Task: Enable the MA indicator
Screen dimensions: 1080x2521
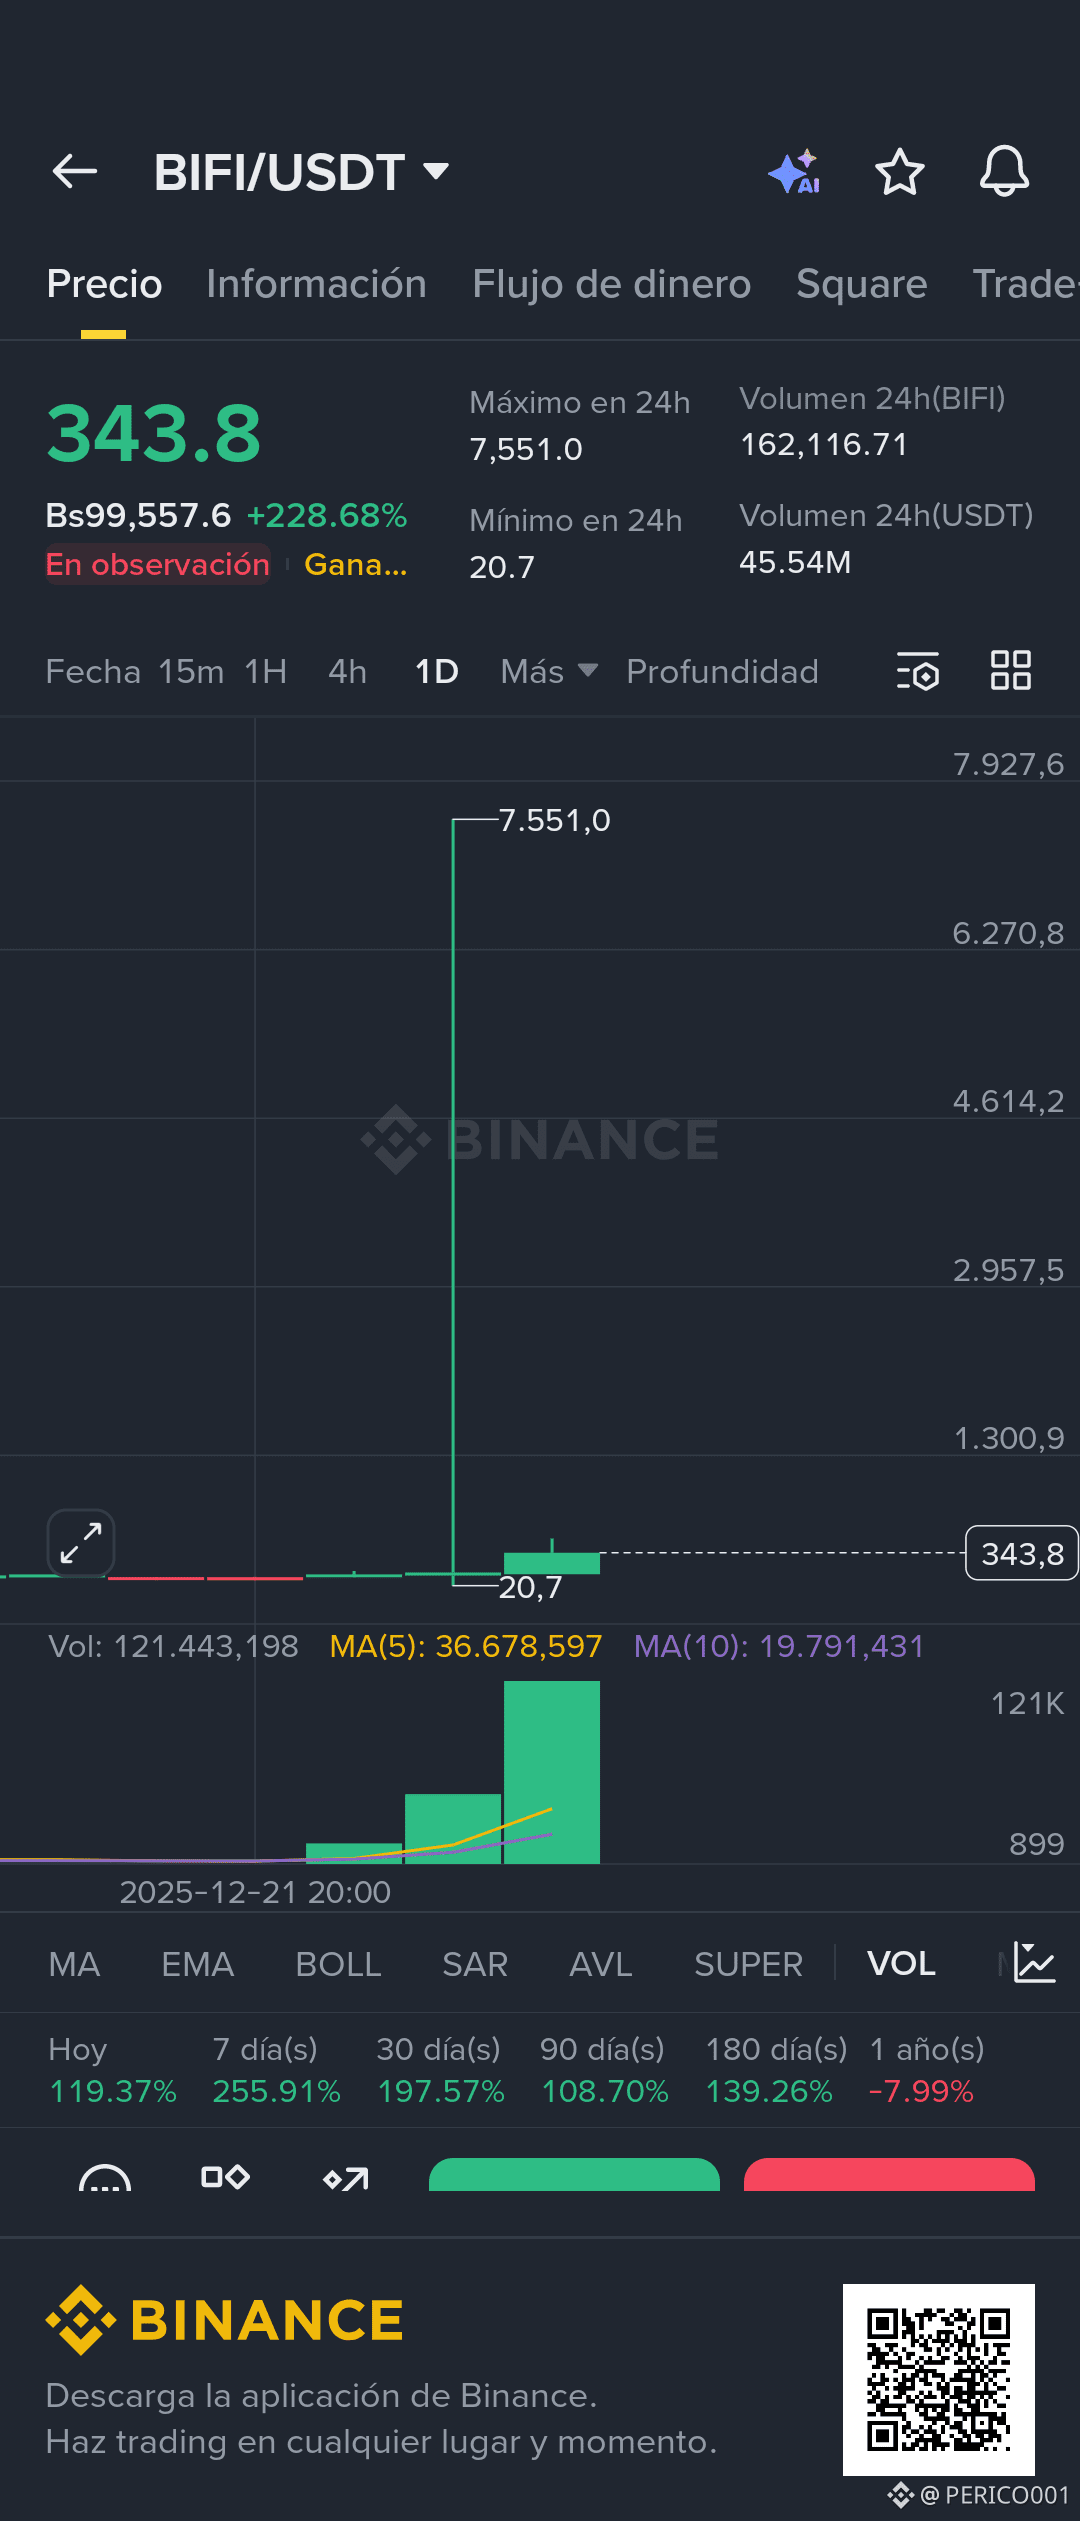Action: point(74,1964)
